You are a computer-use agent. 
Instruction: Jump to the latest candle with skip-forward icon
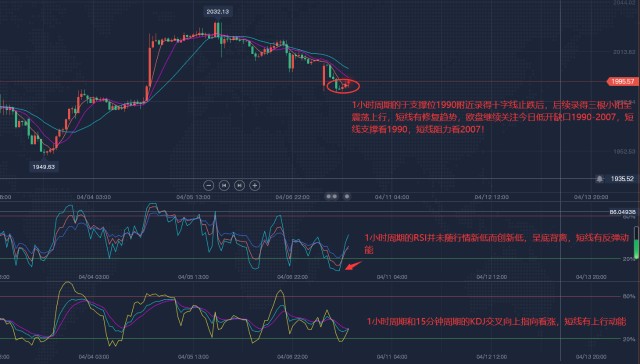point(240,186)
